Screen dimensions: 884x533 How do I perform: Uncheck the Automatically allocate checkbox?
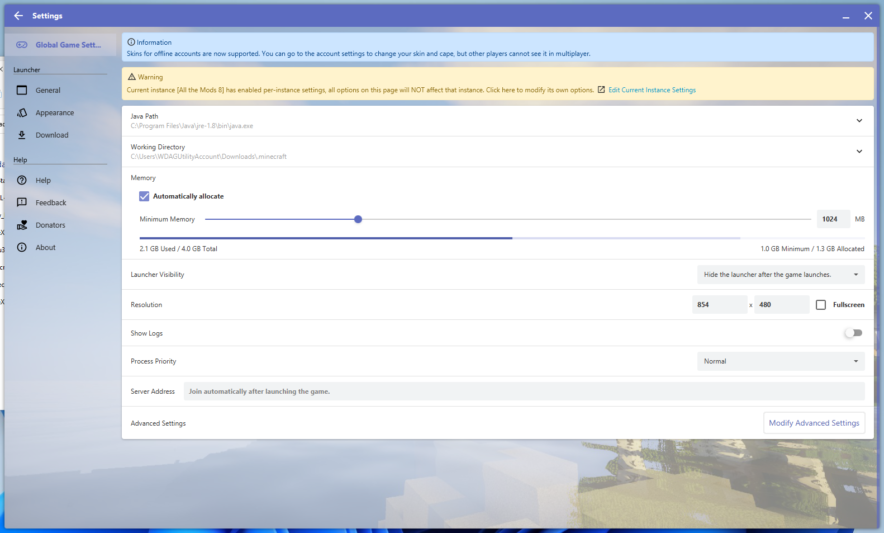[x=144, y=196]
